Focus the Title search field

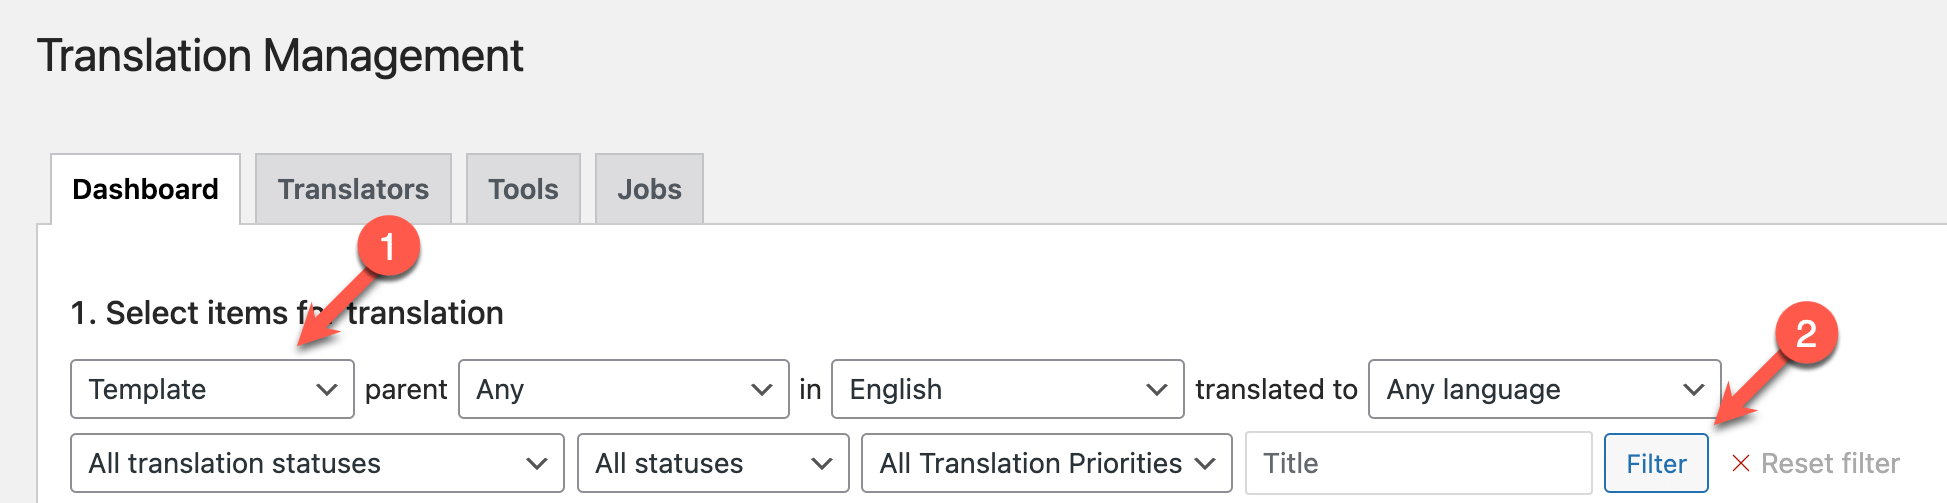1417,463
